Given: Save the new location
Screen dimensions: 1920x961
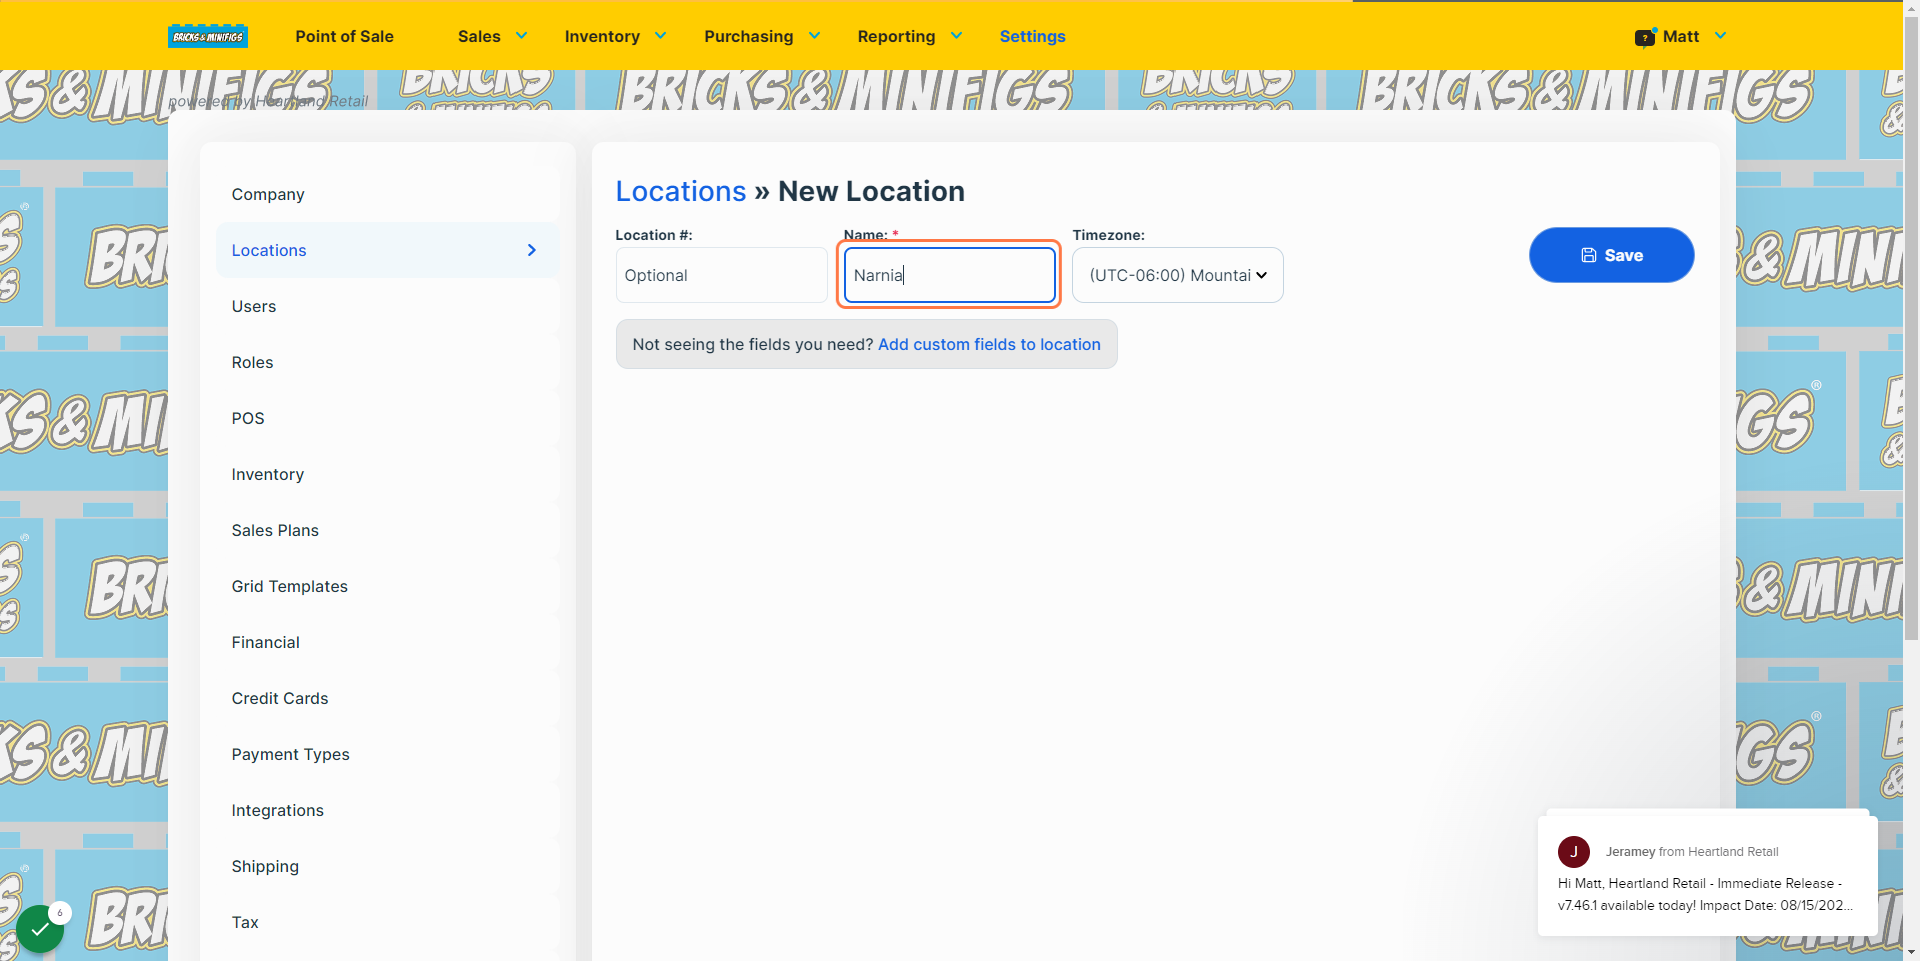Looking at the screenshot, I should [1611, 255].
